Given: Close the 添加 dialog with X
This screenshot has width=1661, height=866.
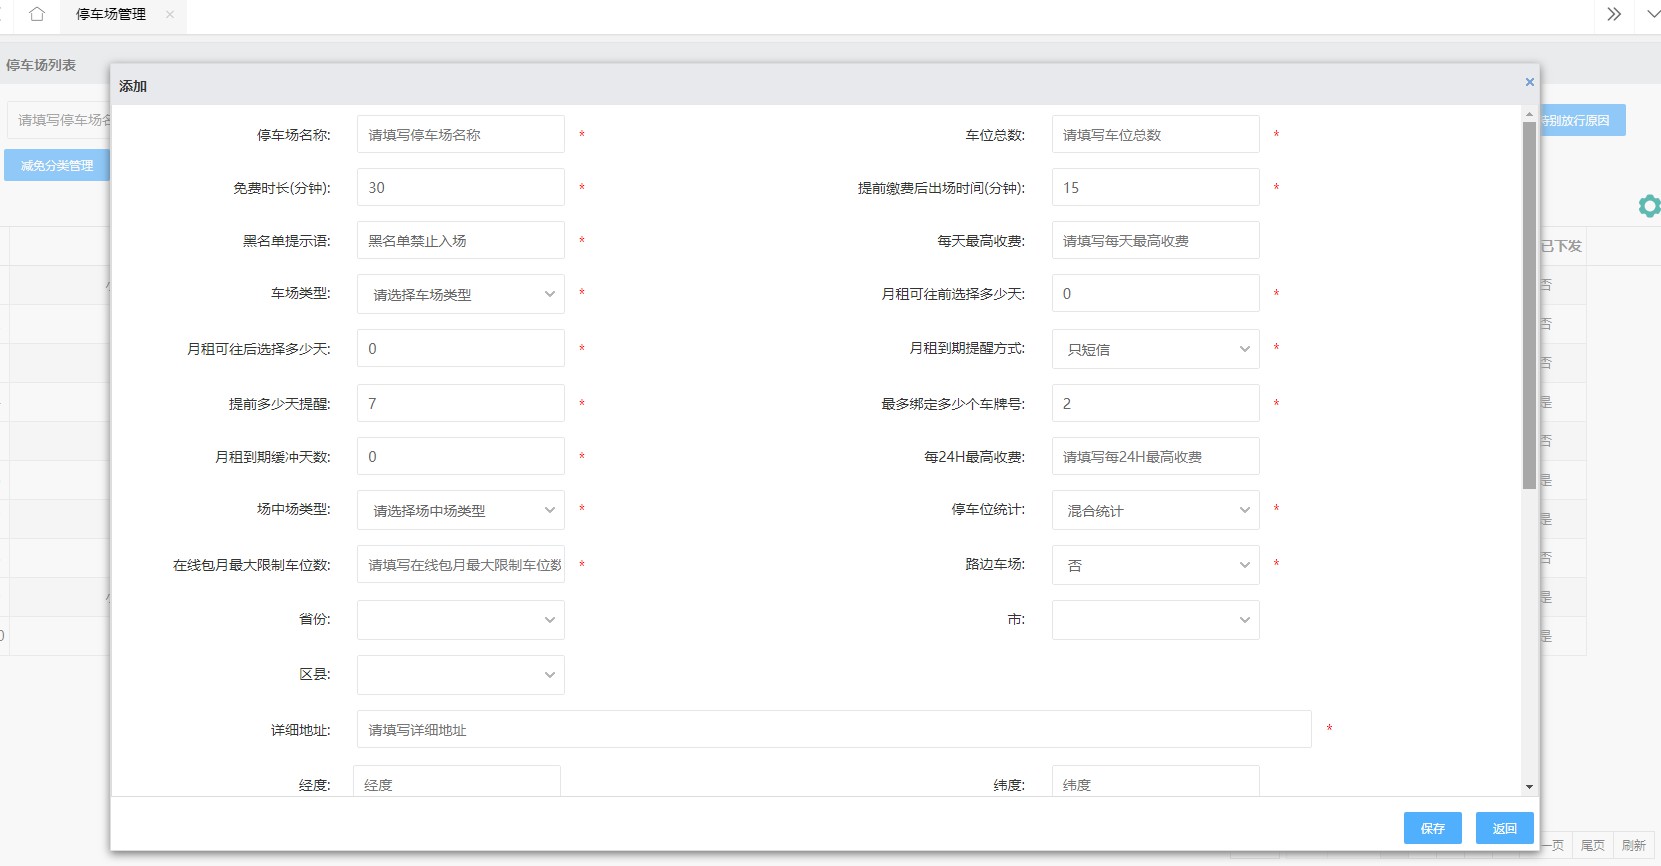Looking at the screenshot, I should [1529, 82].
